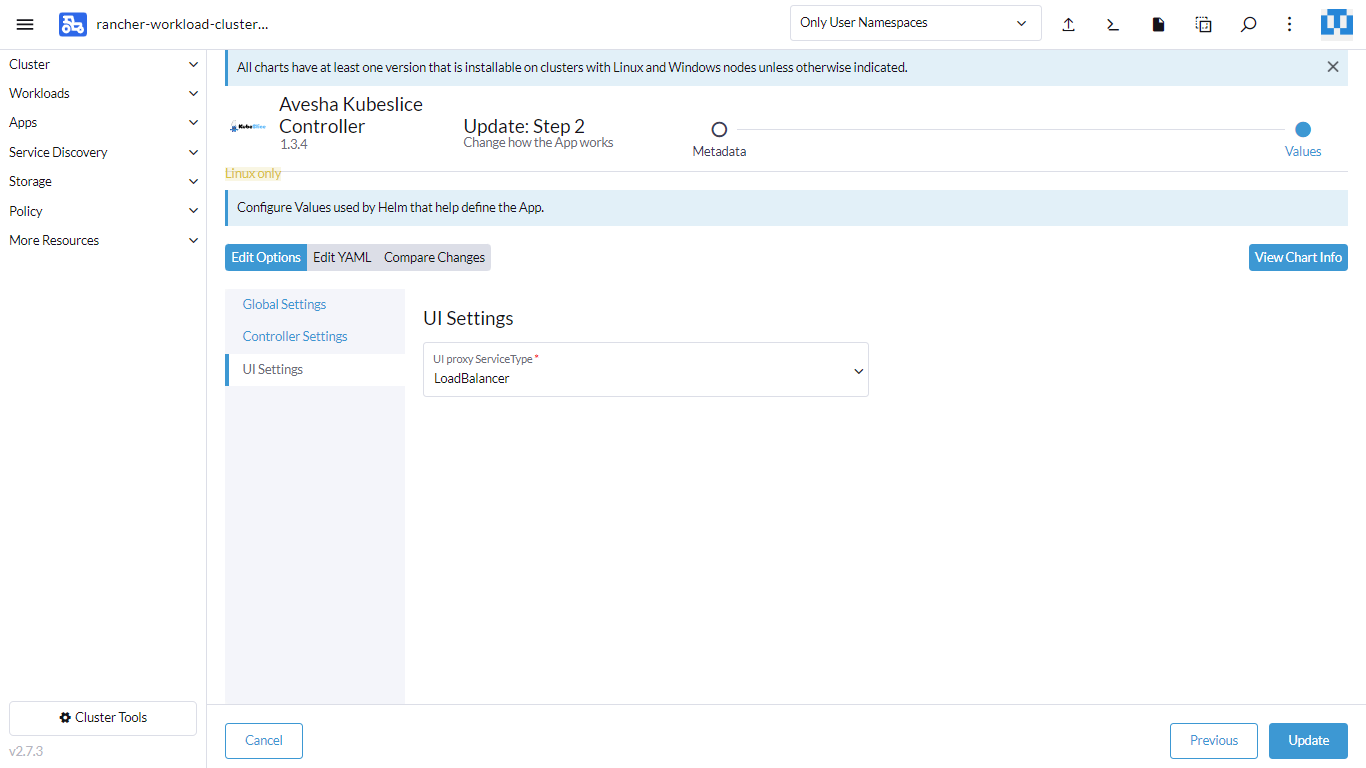This screenshot has height=768, width=1366.
Task: Click the Linux only label
Action: click(x=253, y=173)
